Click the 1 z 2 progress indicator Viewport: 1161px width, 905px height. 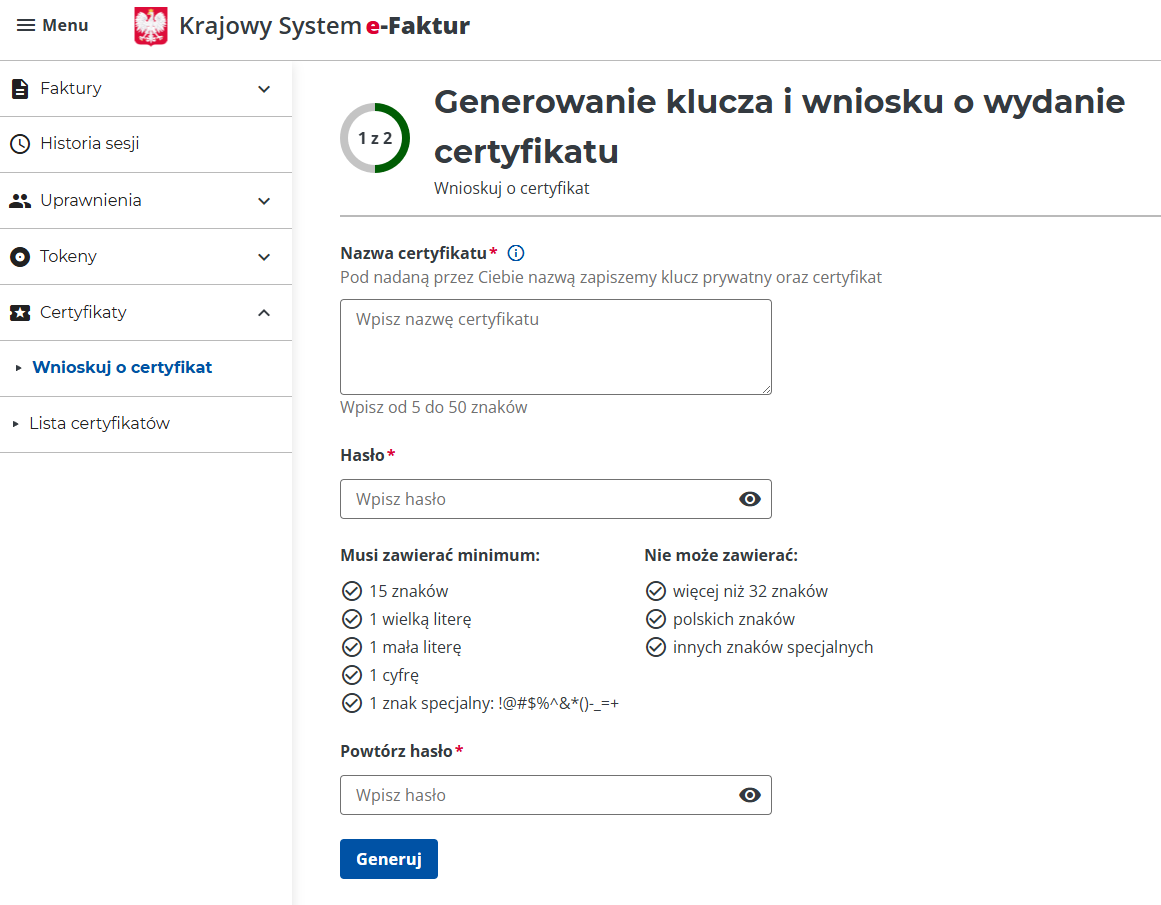tap(375, 138)
